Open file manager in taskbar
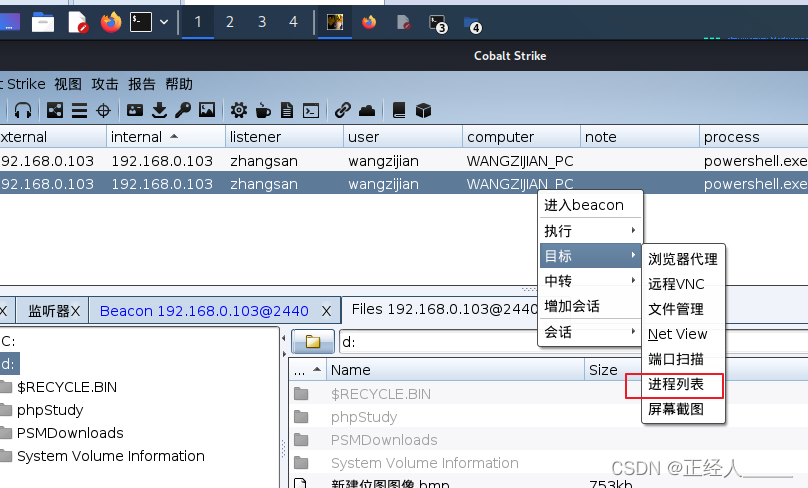The image size is (808, 488). click(43, 22)
